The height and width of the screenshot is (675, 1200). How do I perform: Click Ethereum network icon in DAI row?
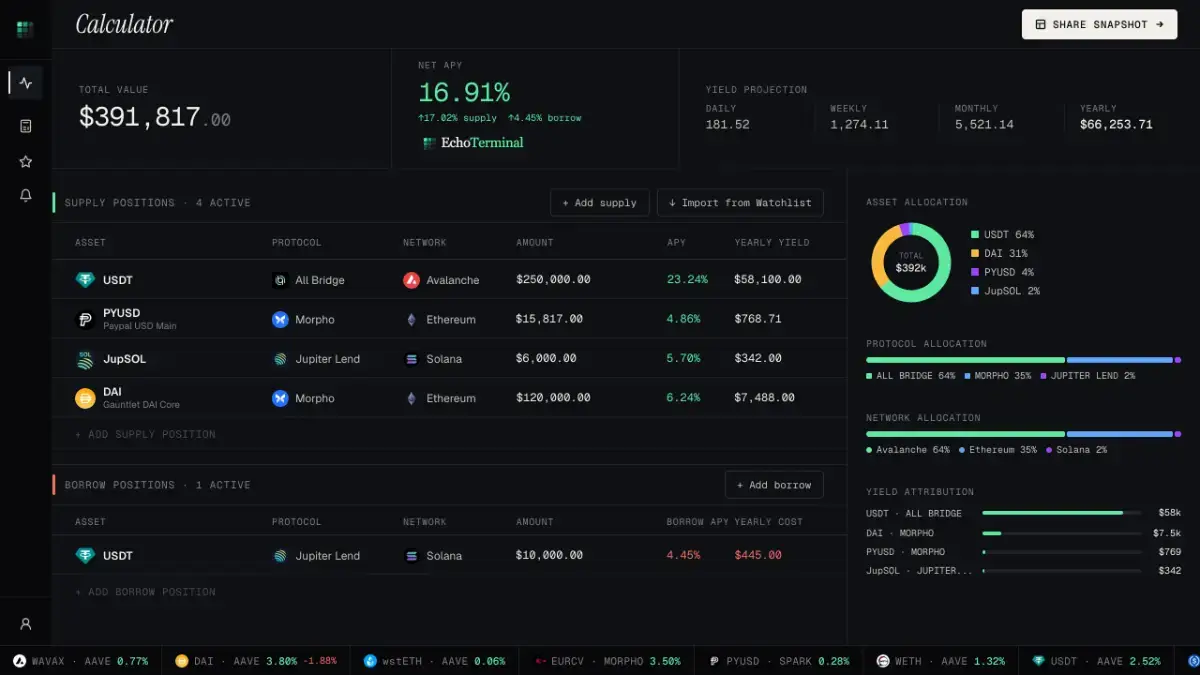pos(411,398)
